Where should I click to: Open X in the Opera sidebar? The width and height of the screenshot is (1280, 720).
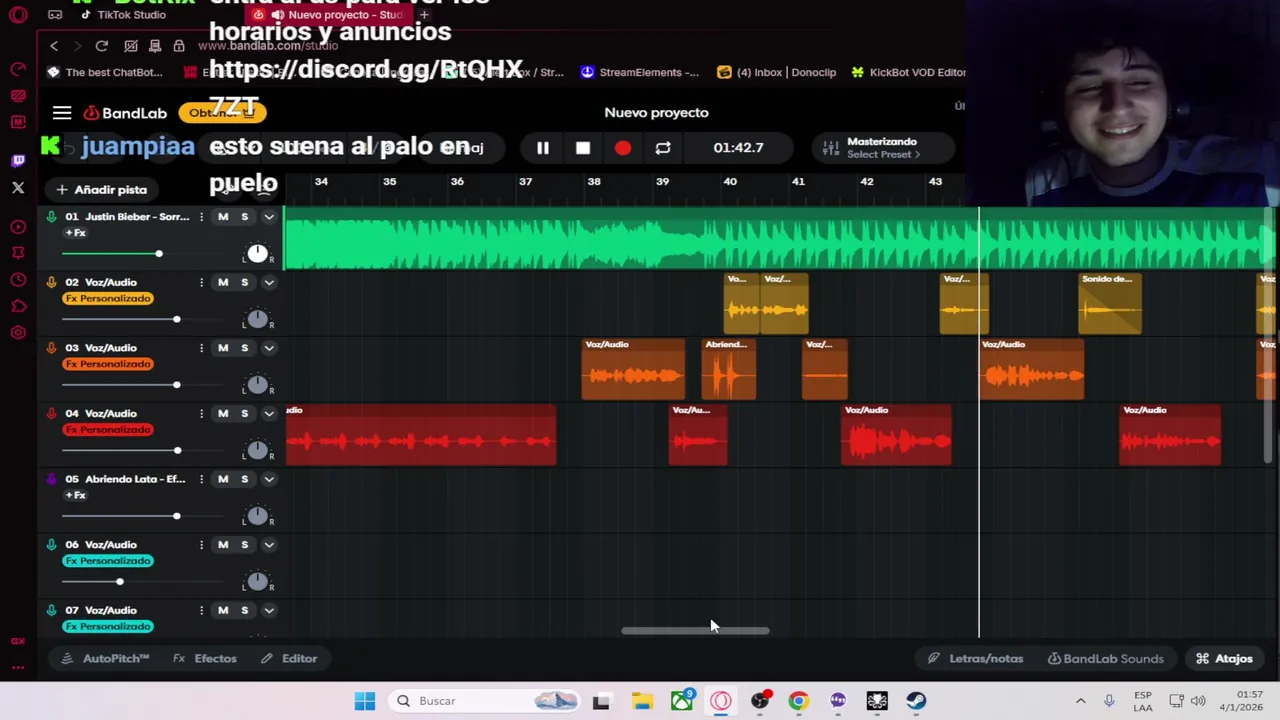click(x=18, y=187)
